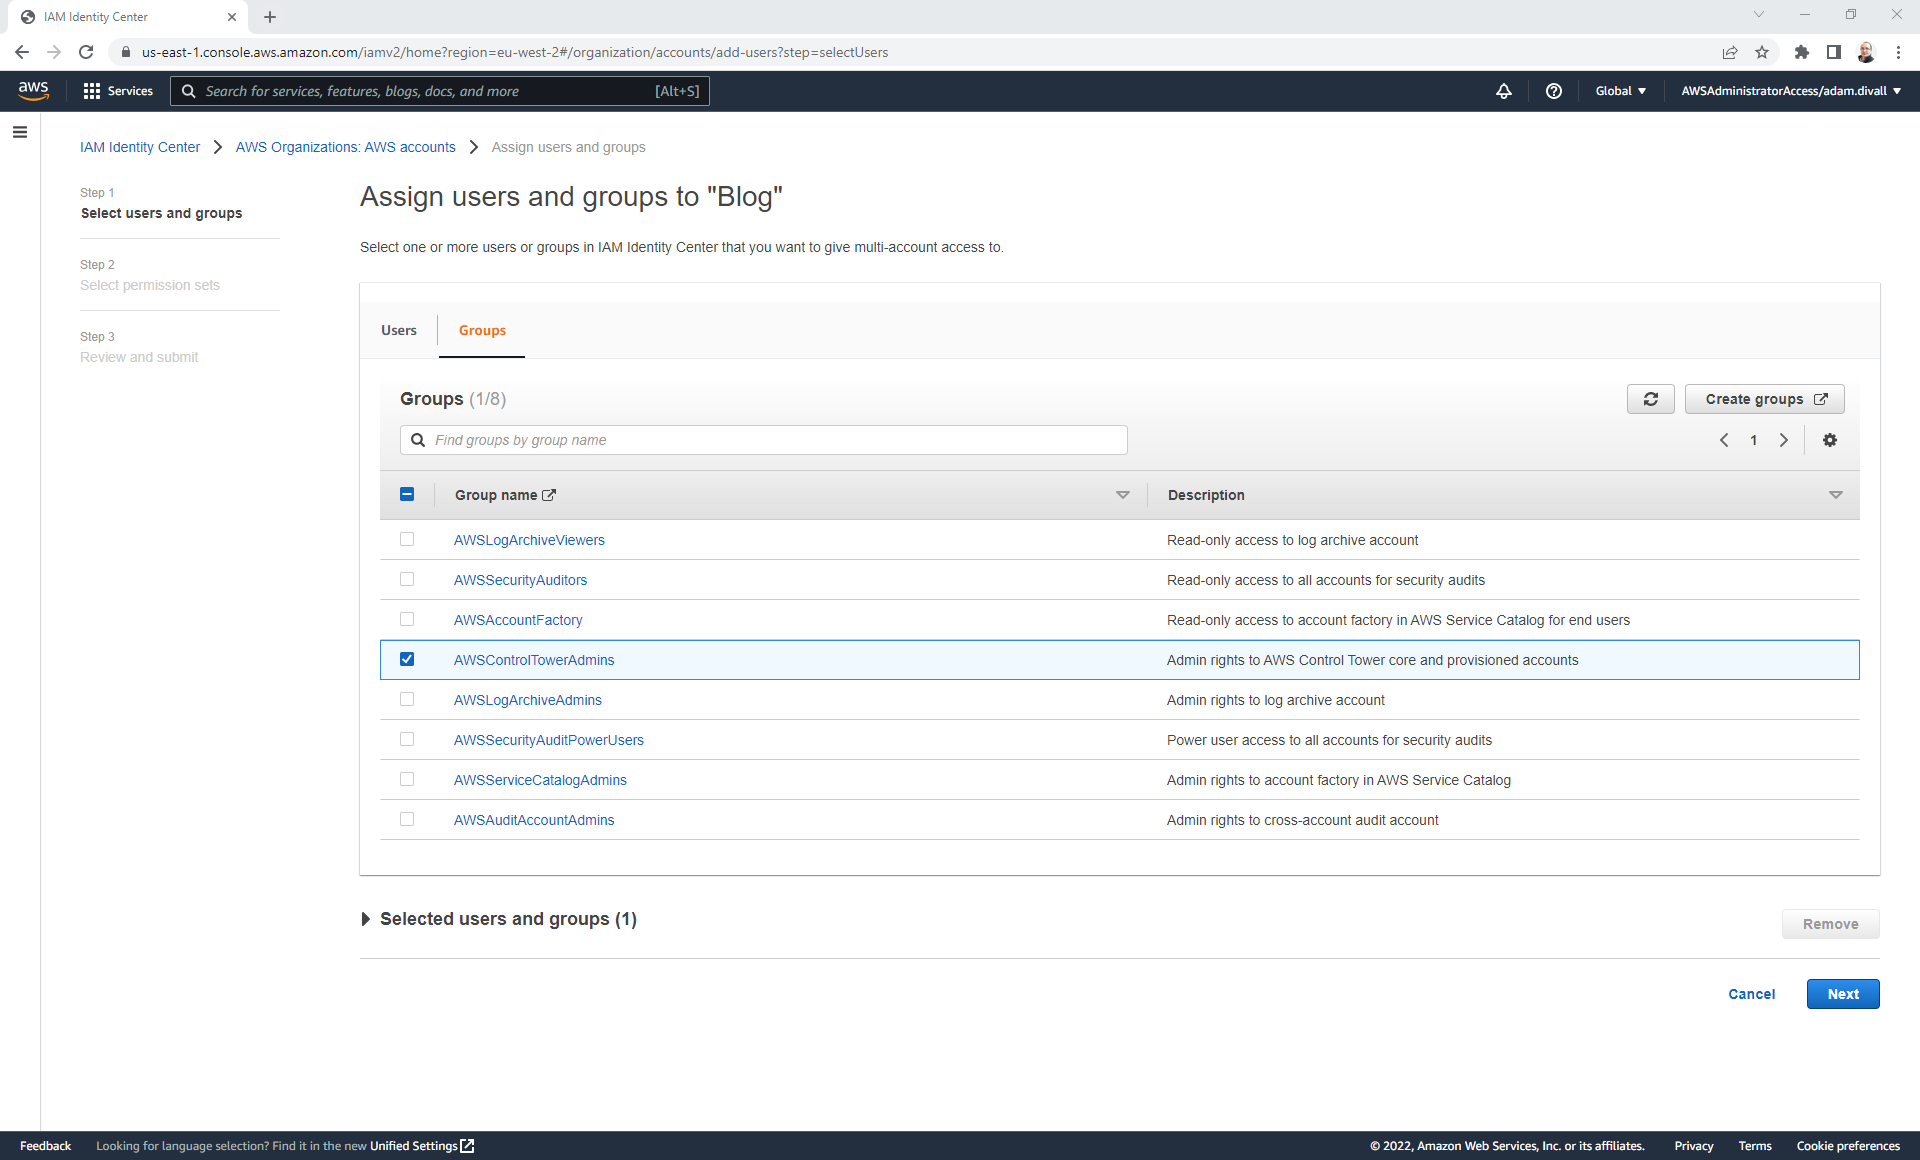
Task: Click the Find groups search field
Action: point(763,440)
